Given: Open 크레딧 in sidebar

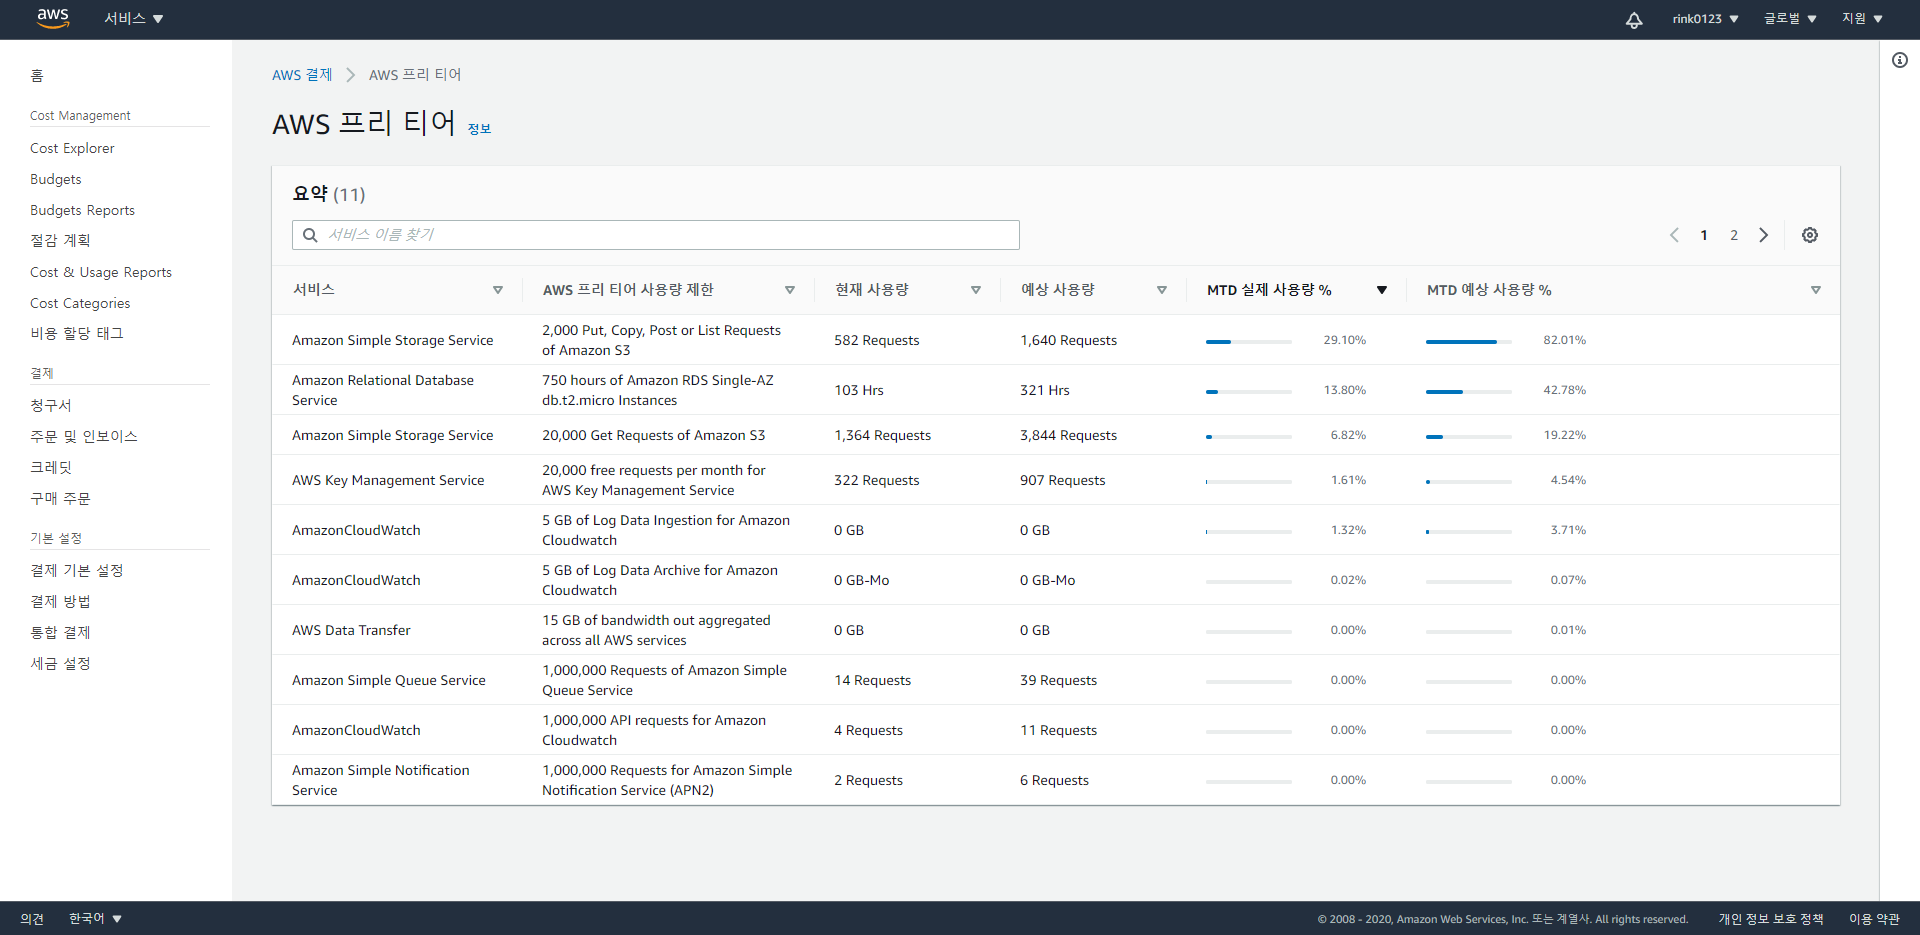Looking at the screenshot, I should (51, 468).
